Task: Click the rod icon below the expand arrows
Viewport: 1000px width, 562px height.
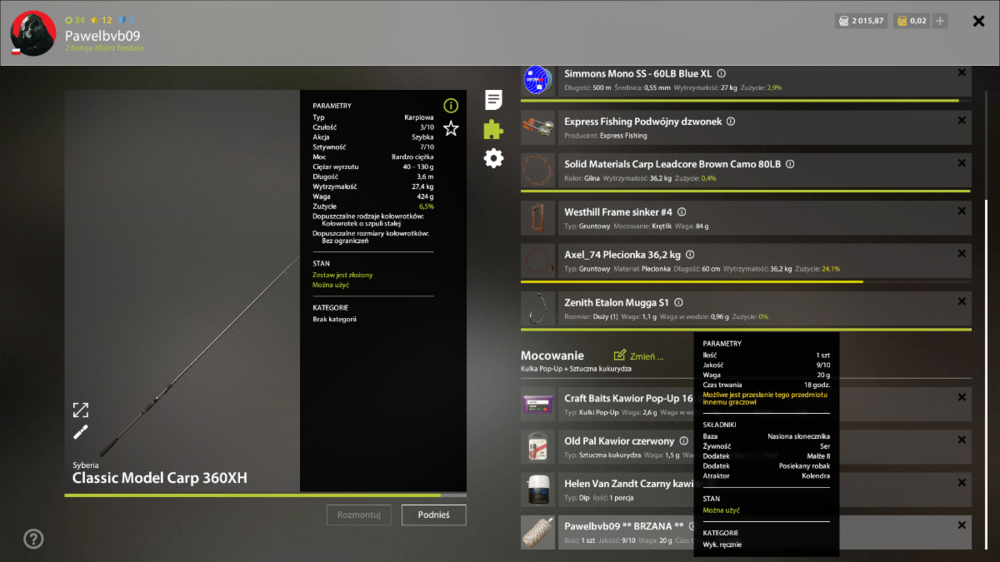Action: tap(80, 432)
